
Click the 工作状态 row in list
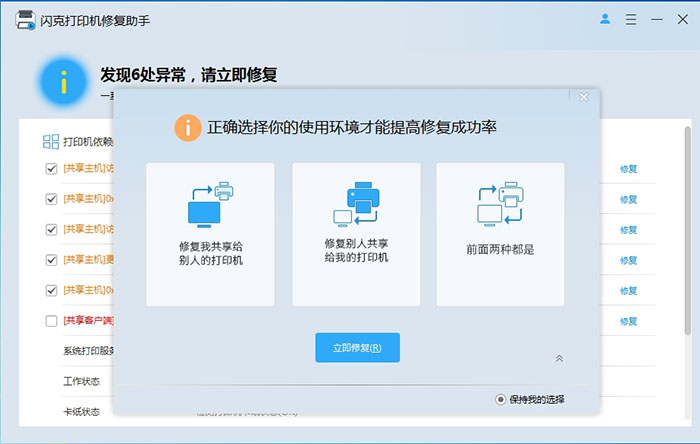tap(82, 381)
